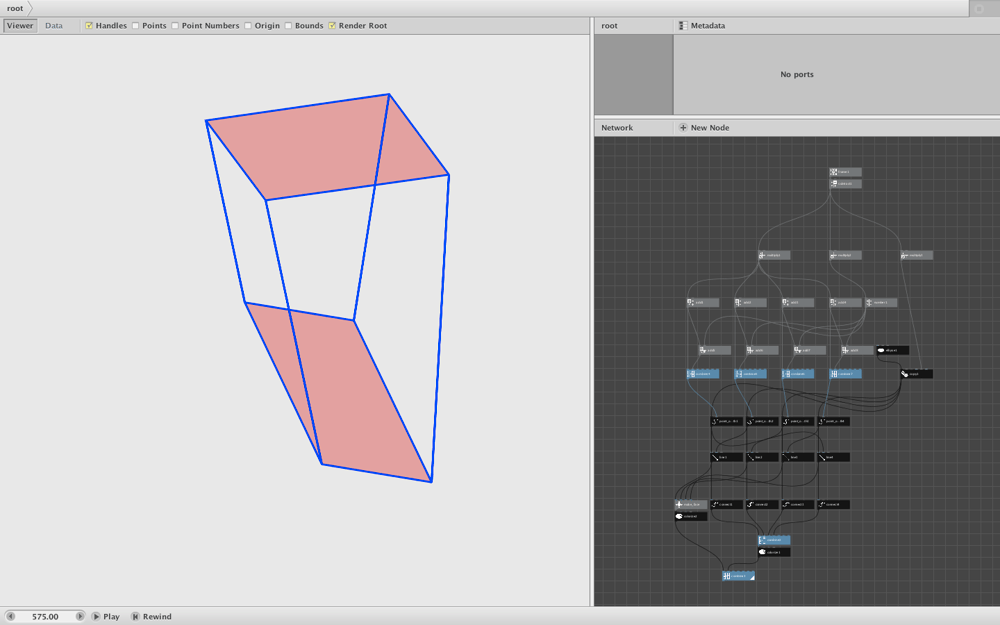This screenshot has width=1000, height=625.
Task: Select the connect2 node
Action: pyautogui.click(x=763, y=504)
